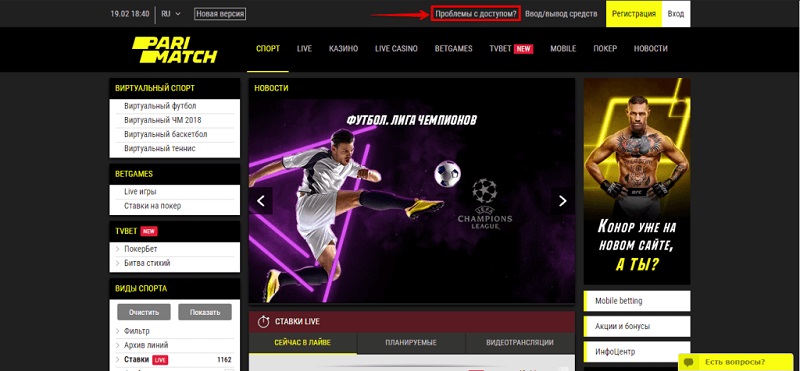Click the stopwatch icon beside Ставки LIVE
The width and height of the screenshot is (800, 371).
[x=263, y=322]
